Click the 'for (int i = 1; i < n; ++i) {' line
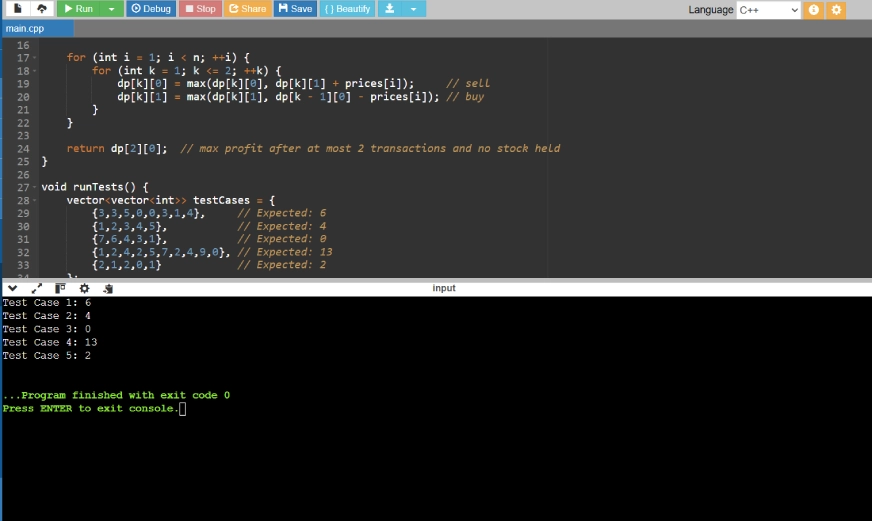Viewport: 872px width, 521px height. pyautogui.click(x=158, y=57)
